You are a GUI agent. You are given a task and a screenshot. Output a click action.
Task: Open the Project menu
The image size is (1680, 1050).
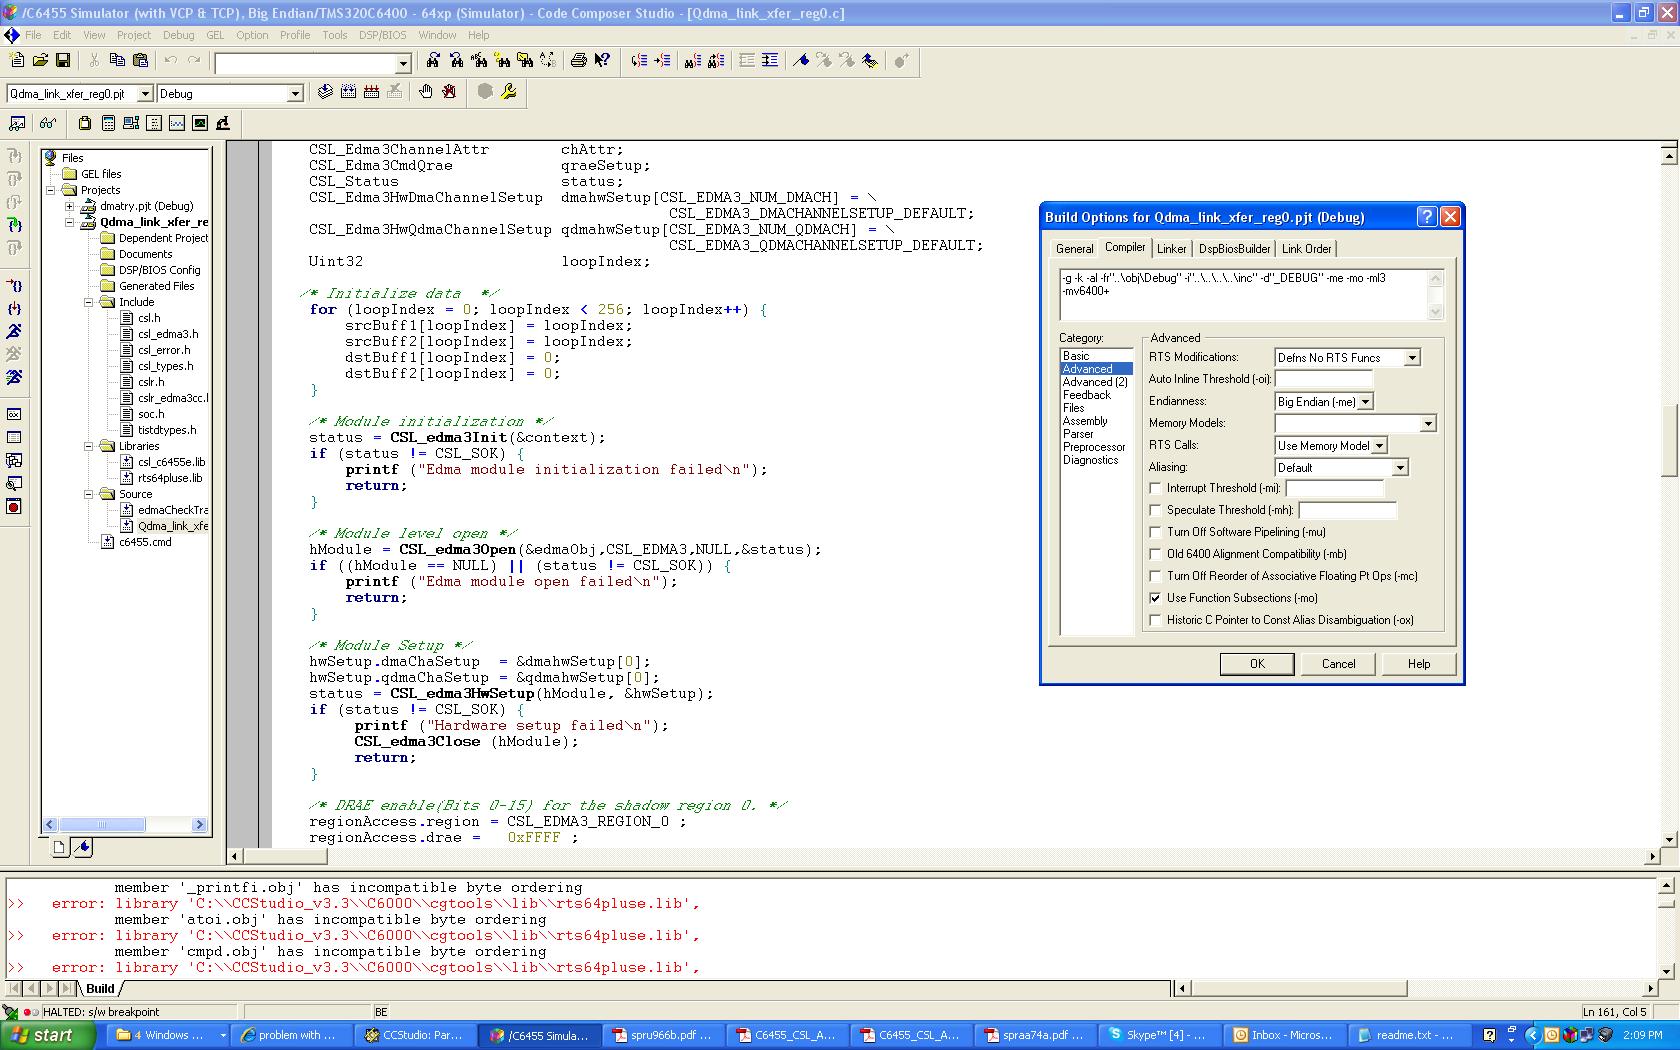pos(133,35)
